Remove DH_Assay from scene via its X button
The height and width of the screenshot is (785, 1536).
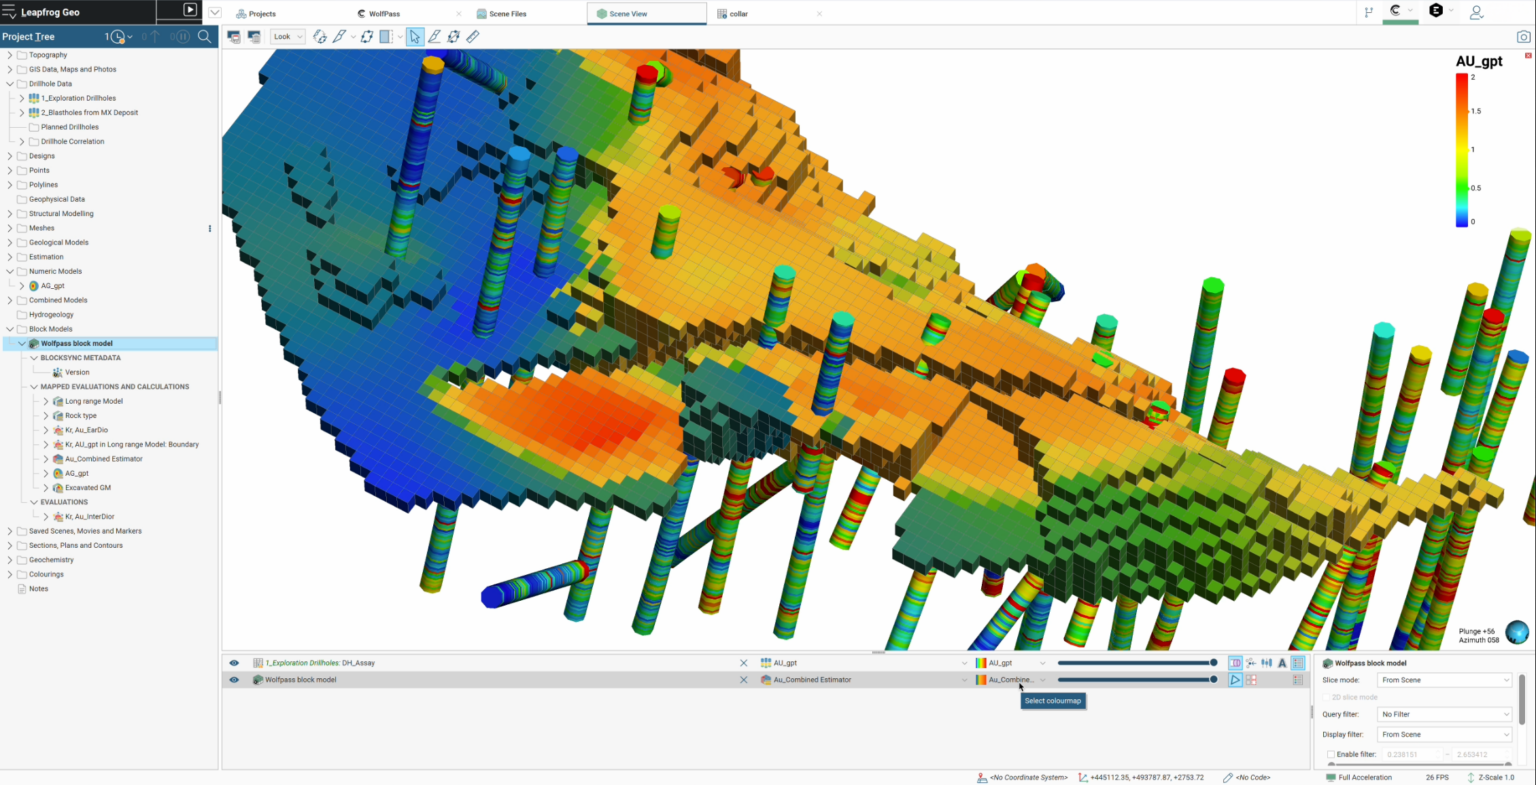coord(743,662)
